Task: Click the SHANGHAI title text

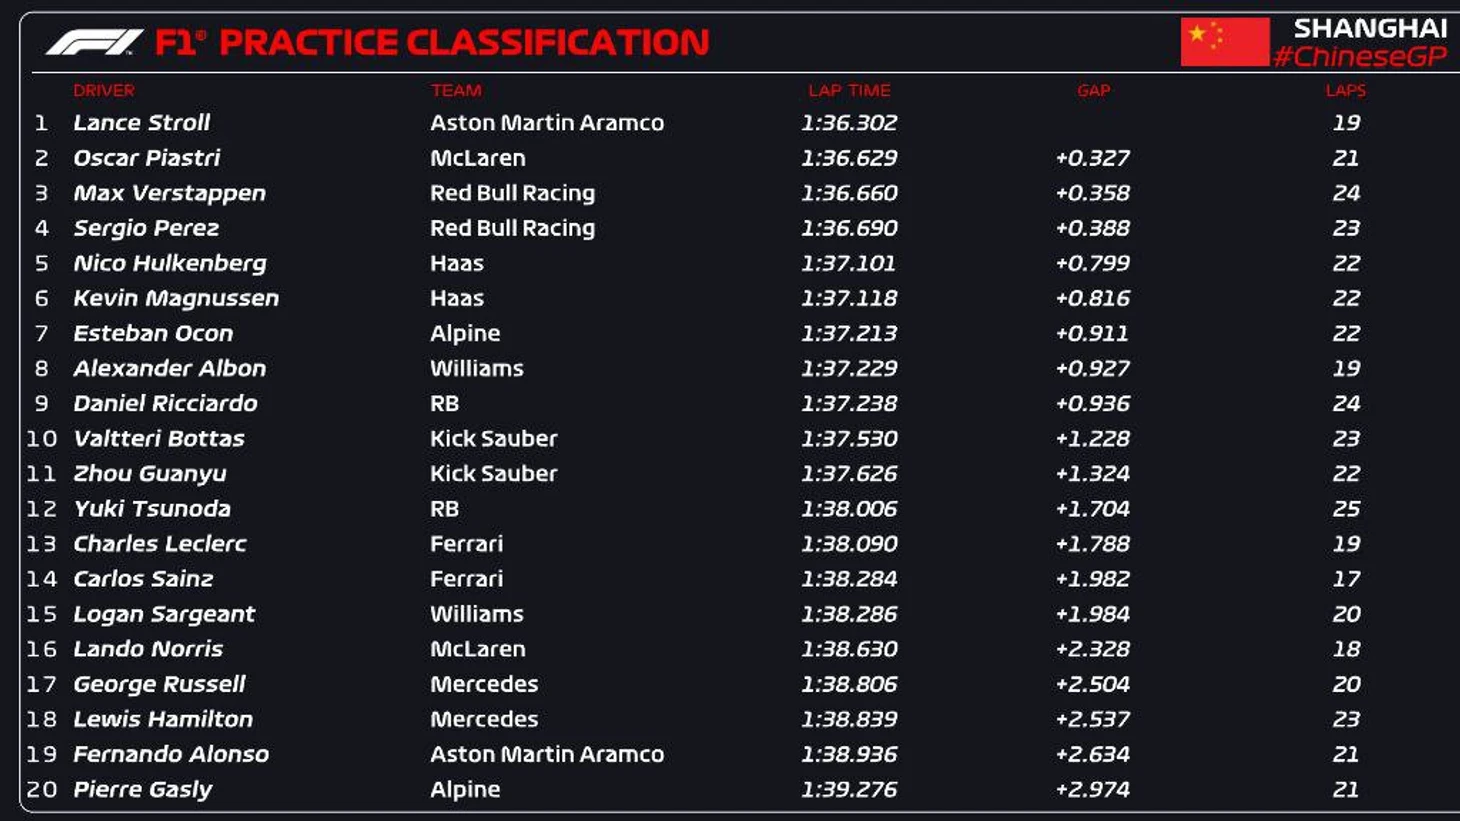Action: [1370, 28]
